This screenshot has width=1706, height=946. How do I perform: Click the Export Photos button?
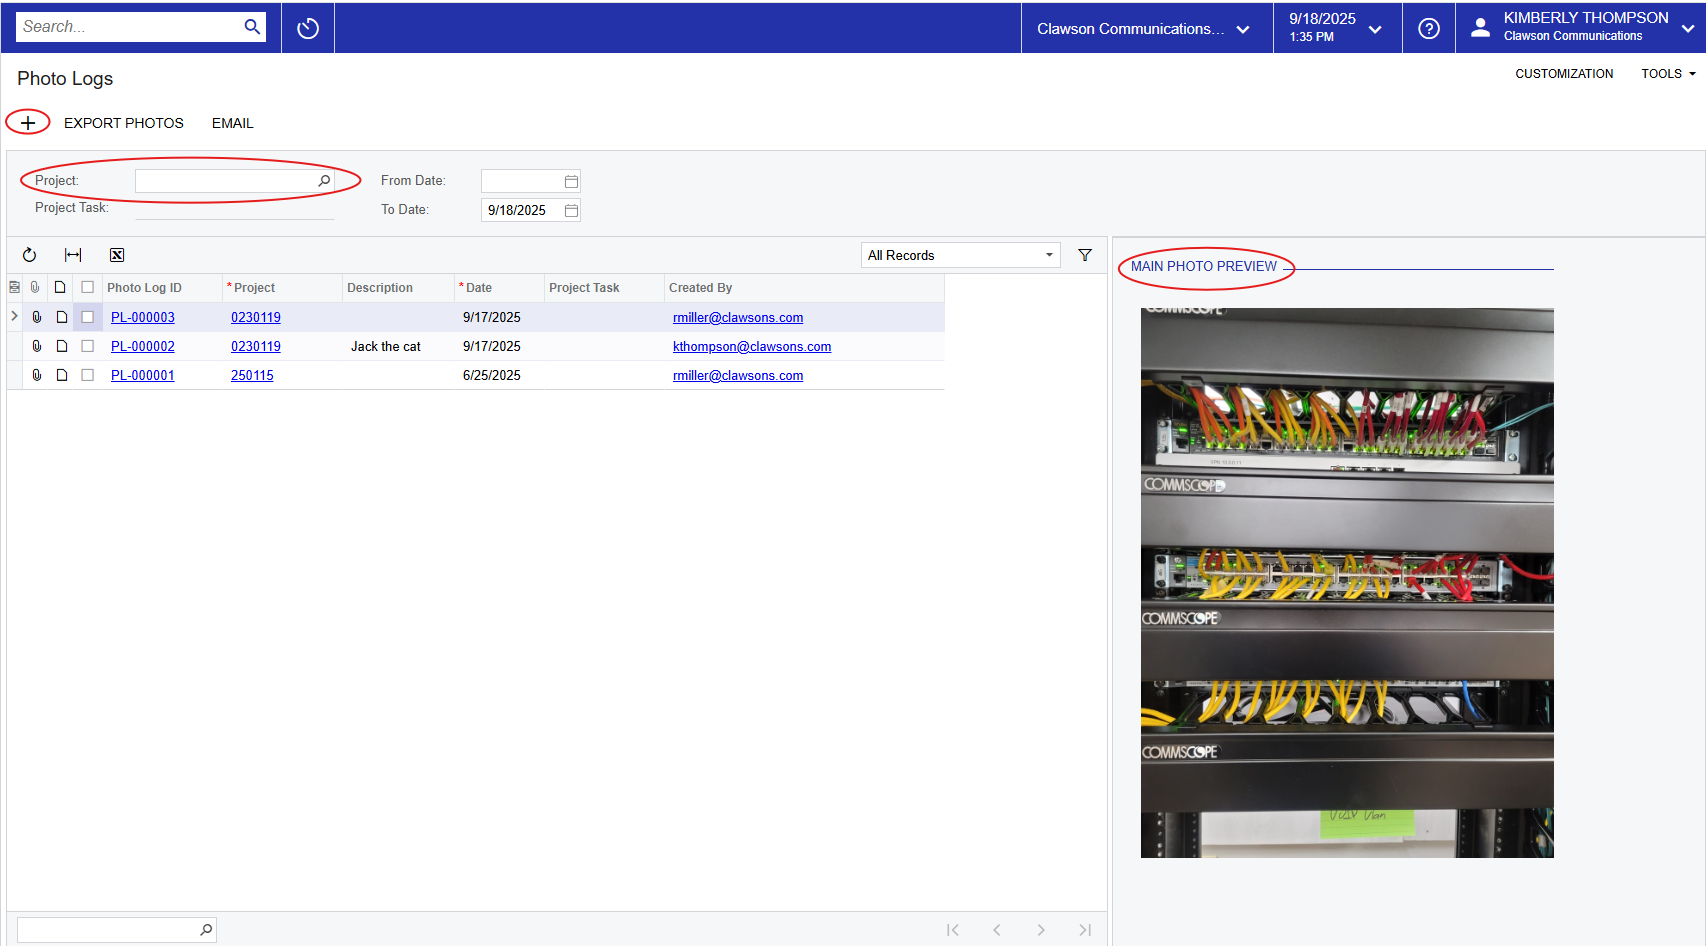124,123
